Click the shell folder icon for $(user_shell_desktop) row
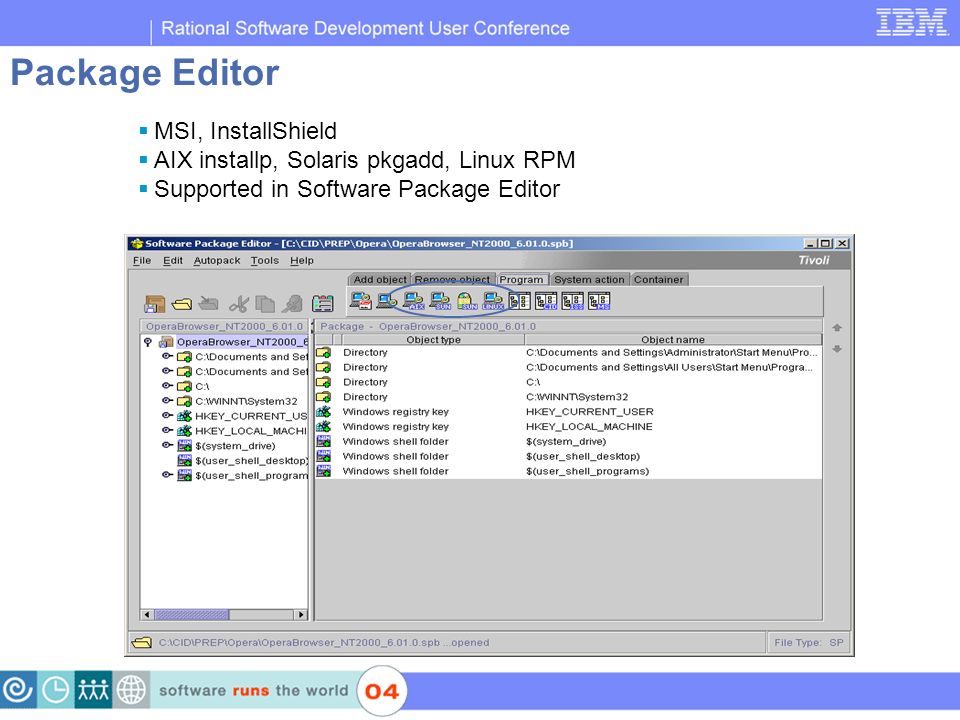Viewport: 960px width, 720px height. pos(323,456)
